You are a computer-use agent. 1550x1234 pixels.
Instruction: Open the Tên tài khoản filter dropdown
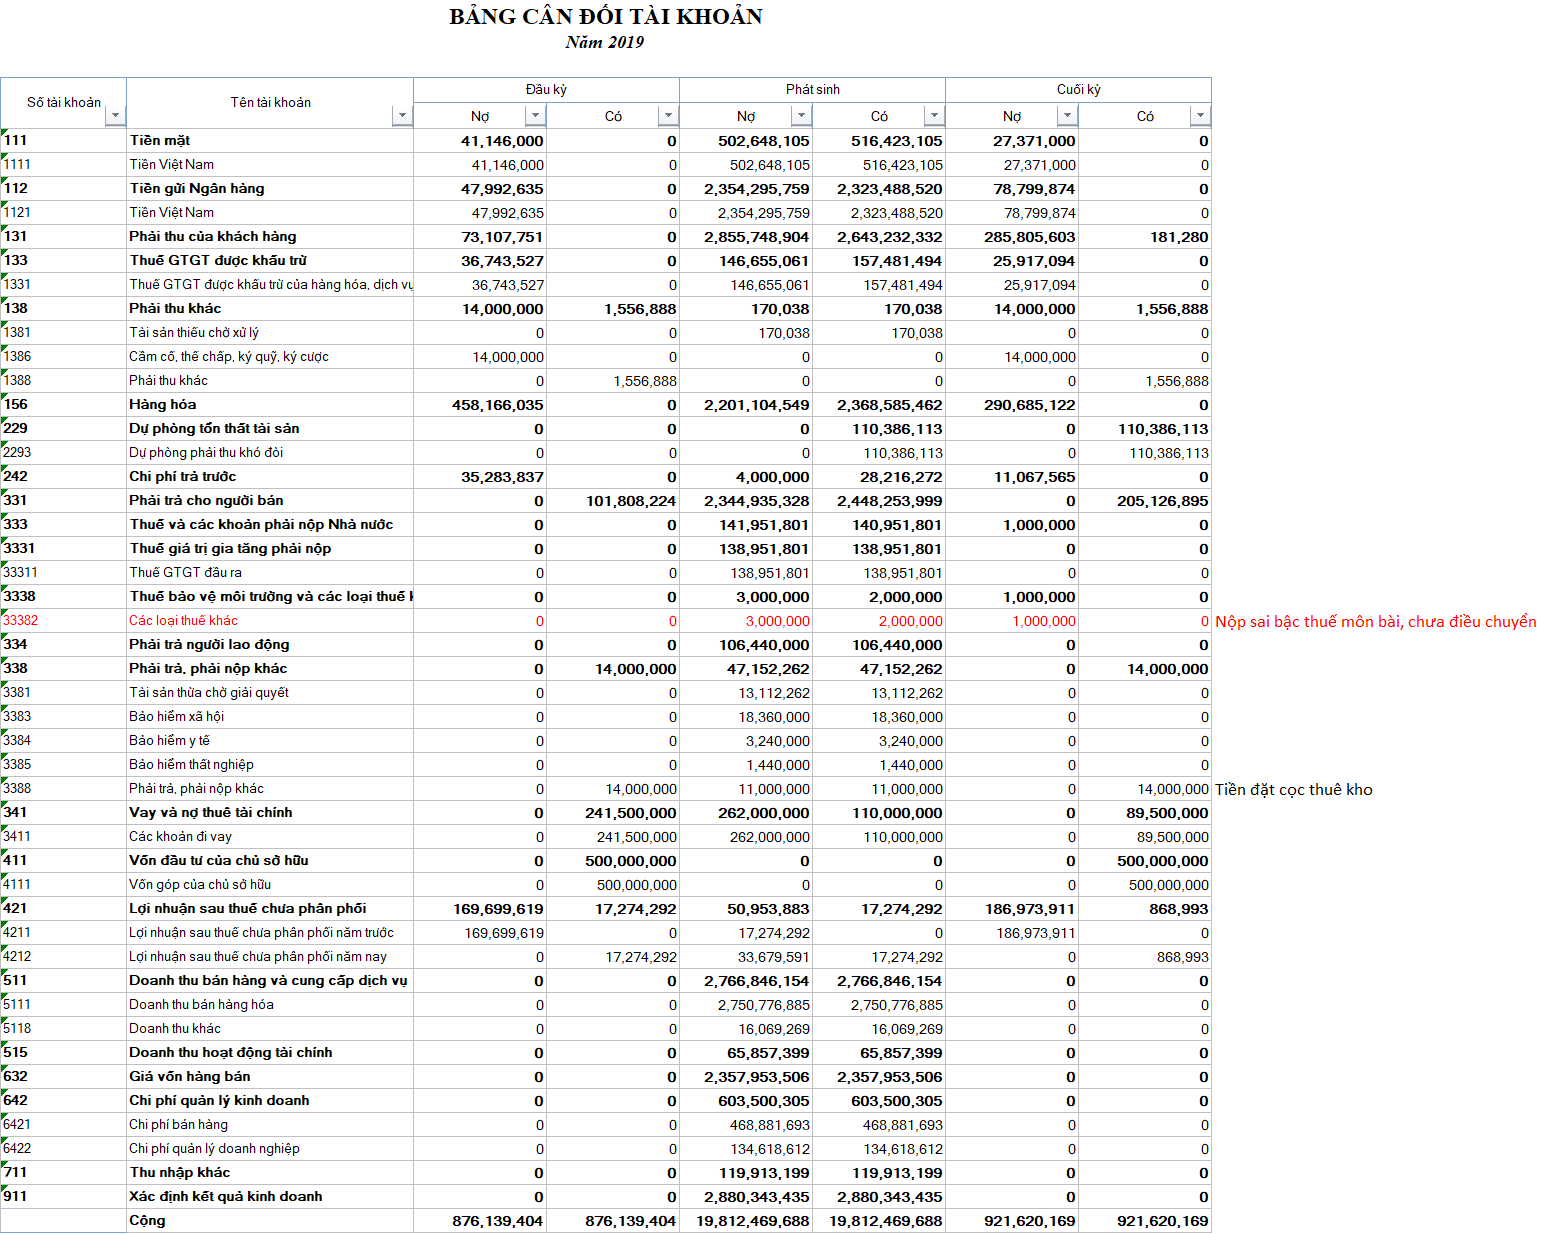click(402, 116)
